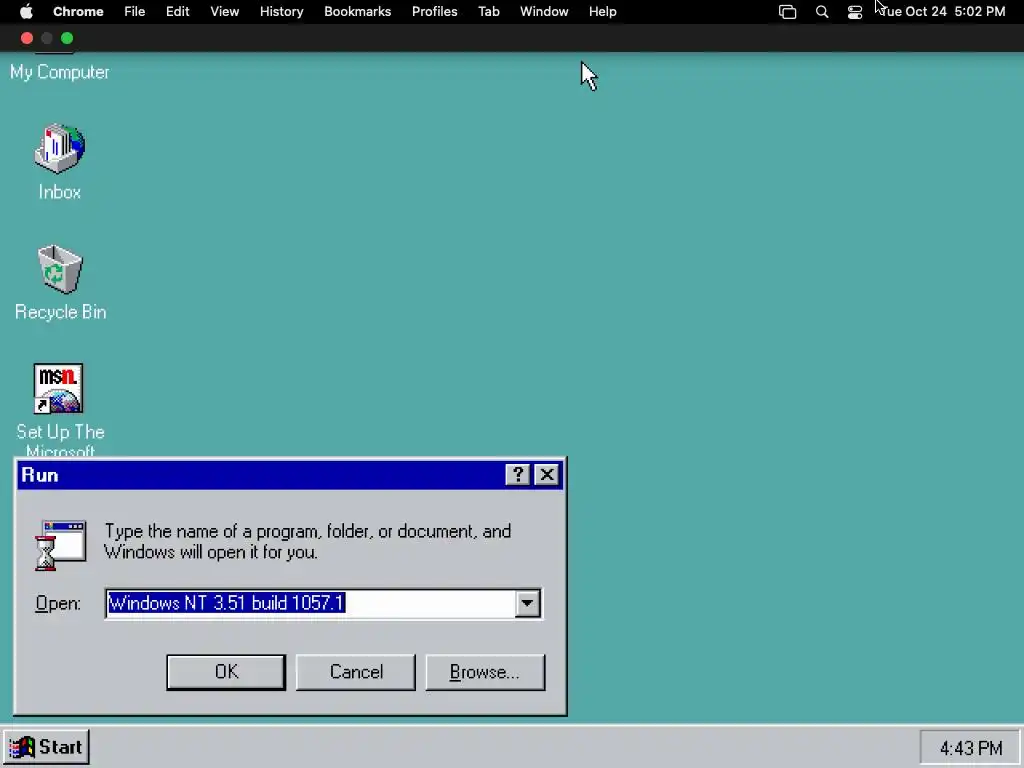Open the Profiles menu
1024x768 pixels.
[434, 12]
